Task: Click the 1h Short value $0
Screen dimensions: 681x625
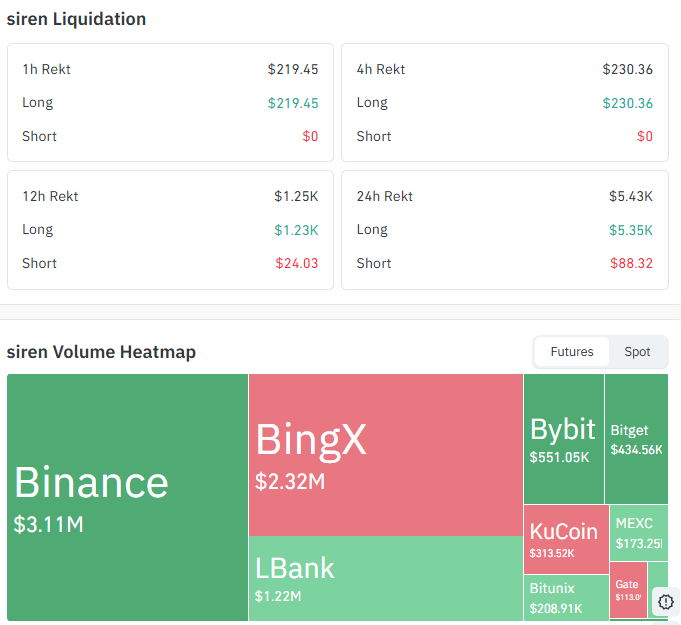Action: (x=310, y=136)
